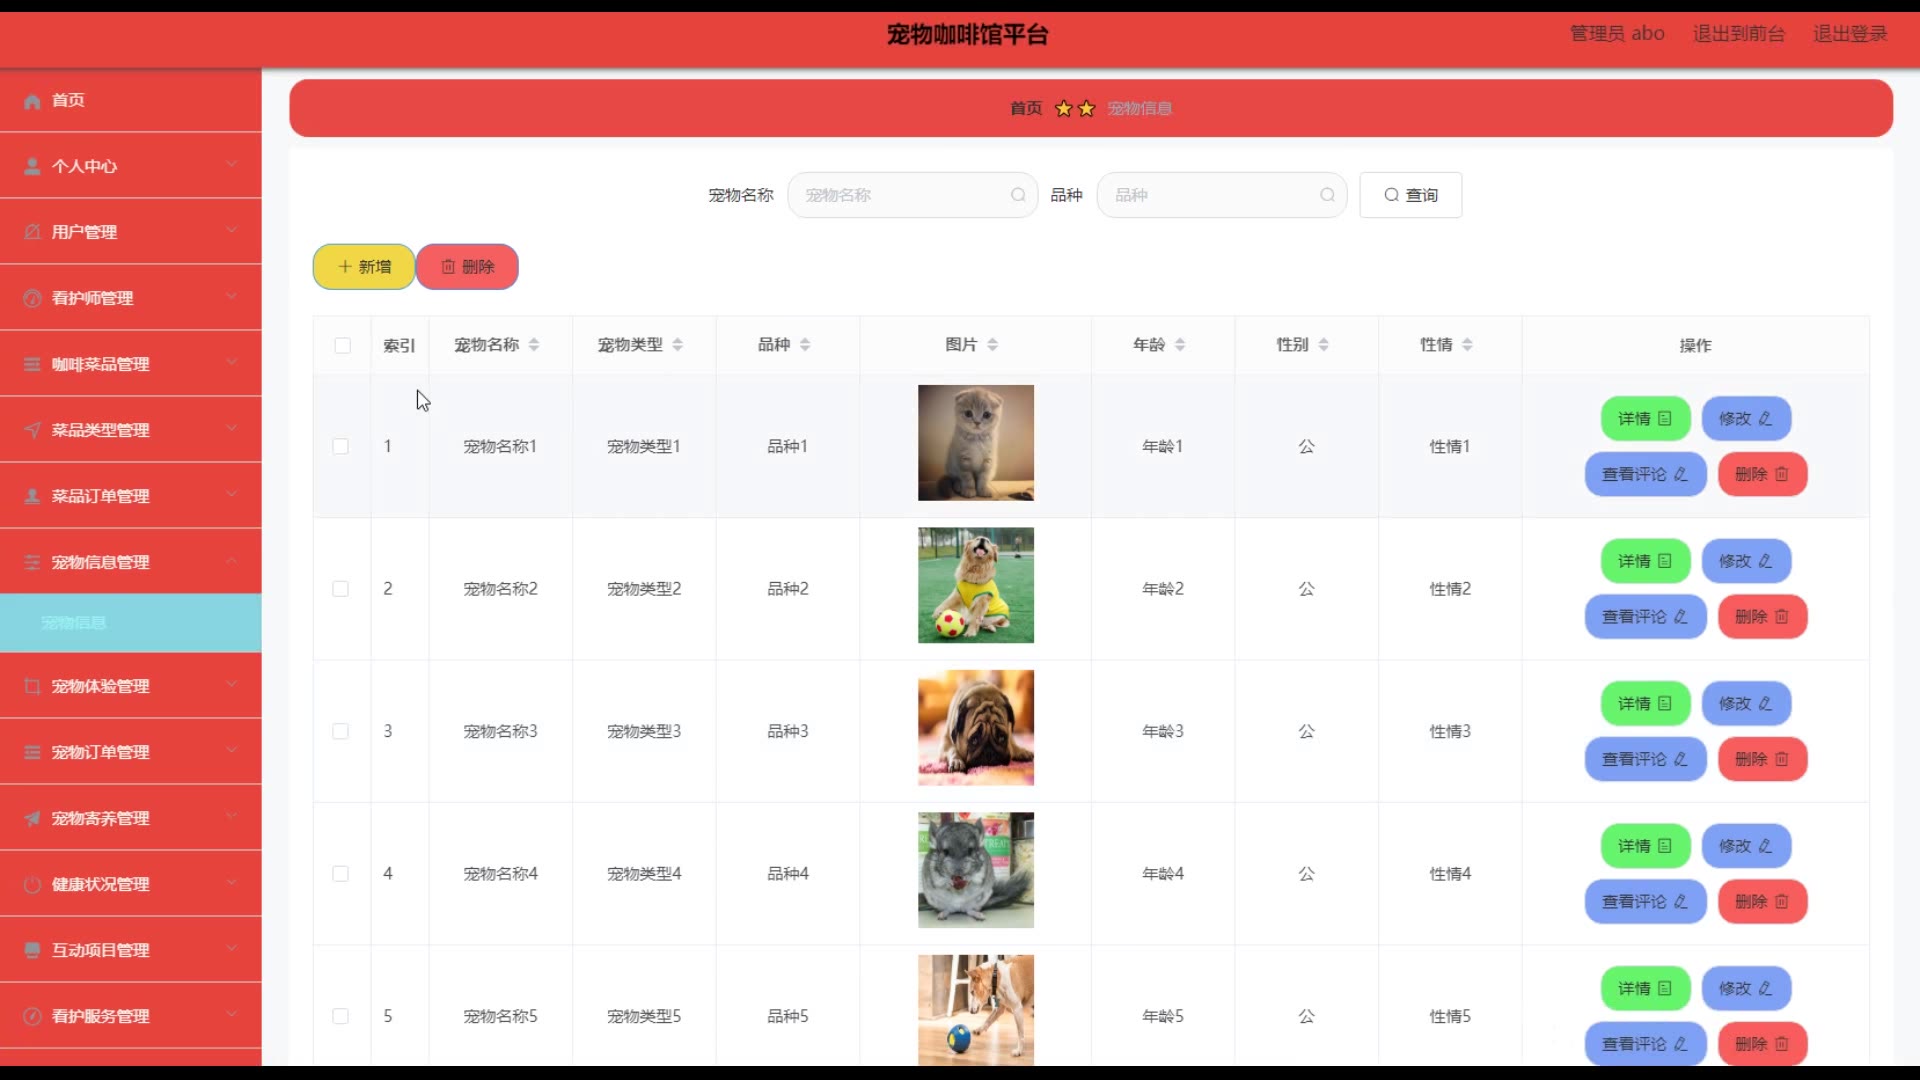Click the 健康状况管理 power icon
Screen dimensions: 1920x1080
32,885
